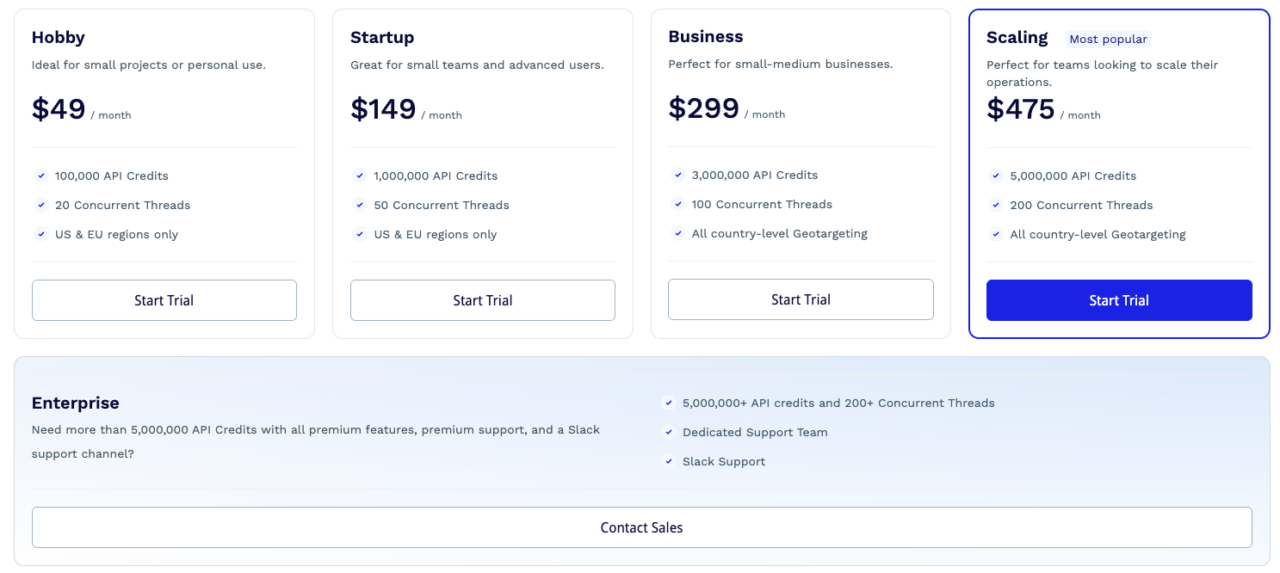Click the Startup plan Start Trial button
Viewport: 1280px width, 573px height.
482,300
